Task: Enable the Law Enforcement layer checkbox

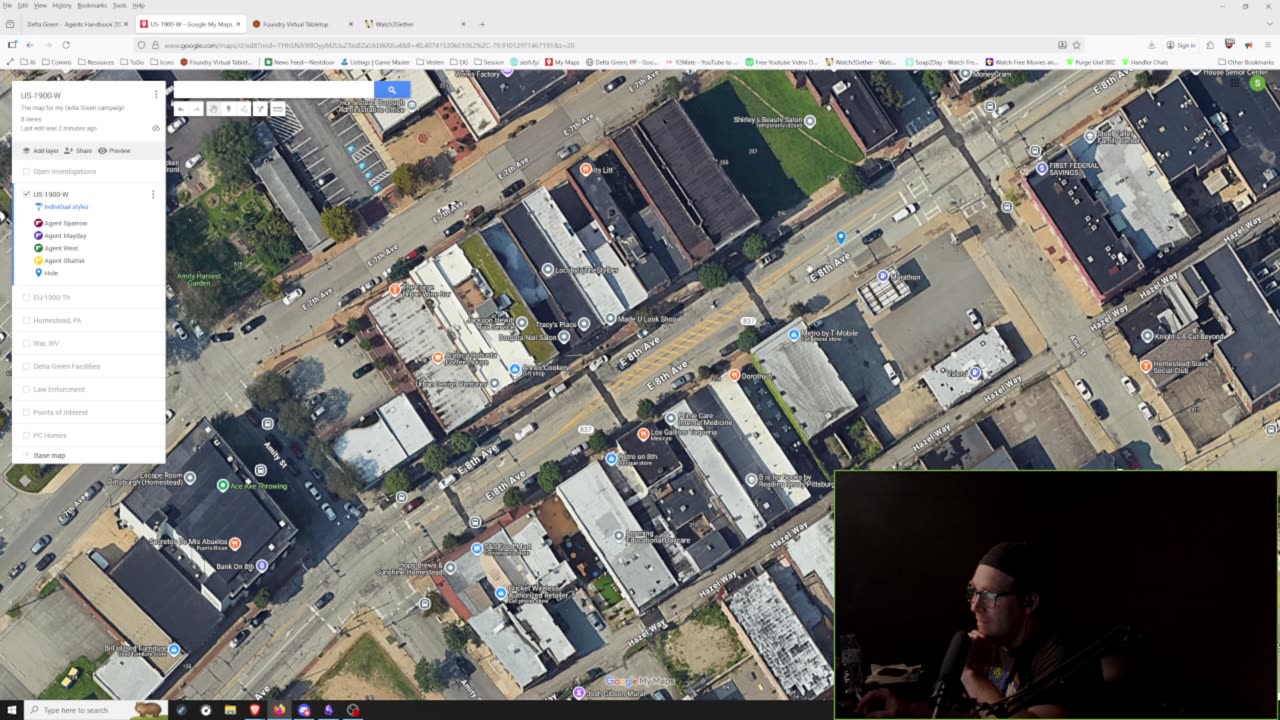Action: point(27,389)
